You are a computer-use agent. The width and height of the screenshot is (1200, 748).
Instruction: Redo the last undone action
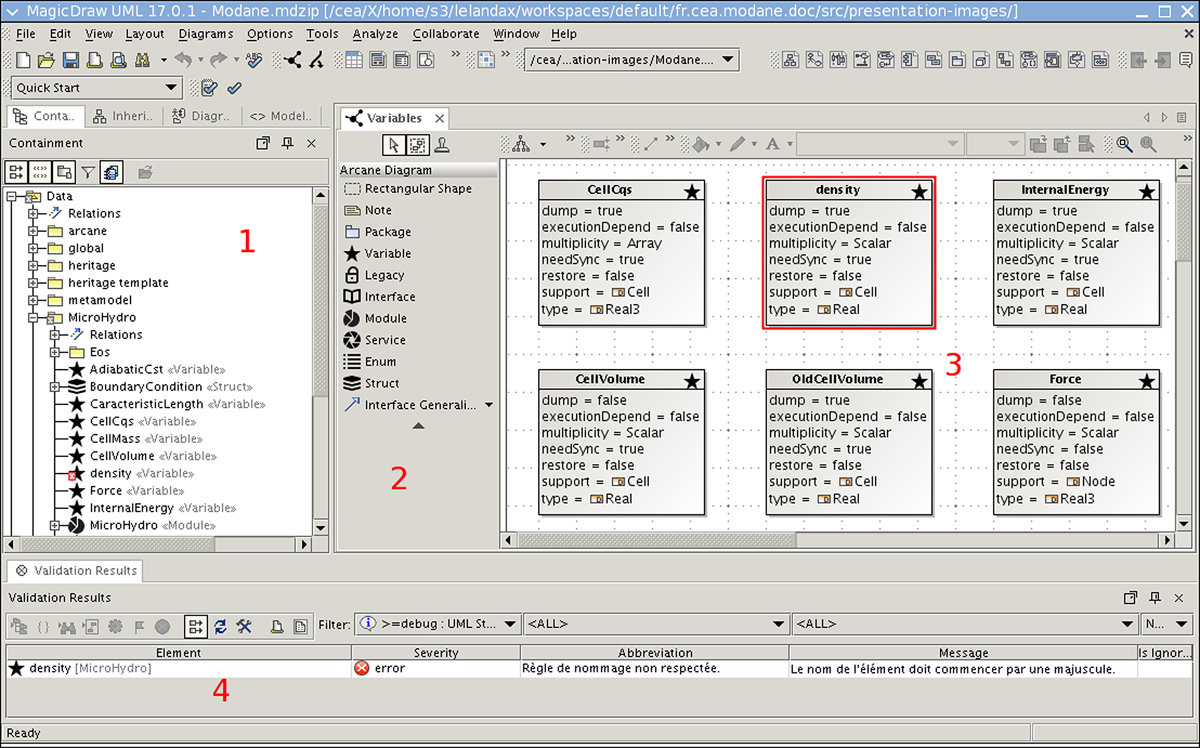click(x=217, y=60)
